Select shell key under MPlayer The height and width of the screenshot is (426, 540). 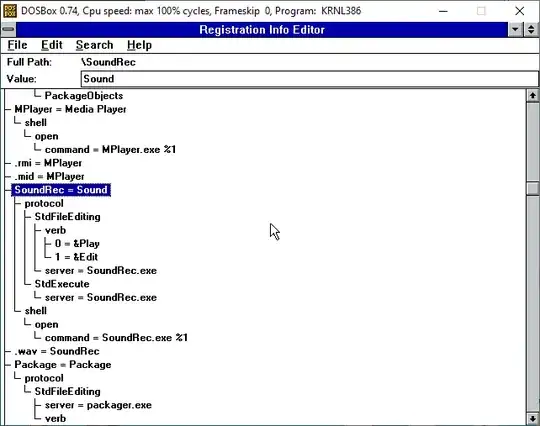pos(35,123)
